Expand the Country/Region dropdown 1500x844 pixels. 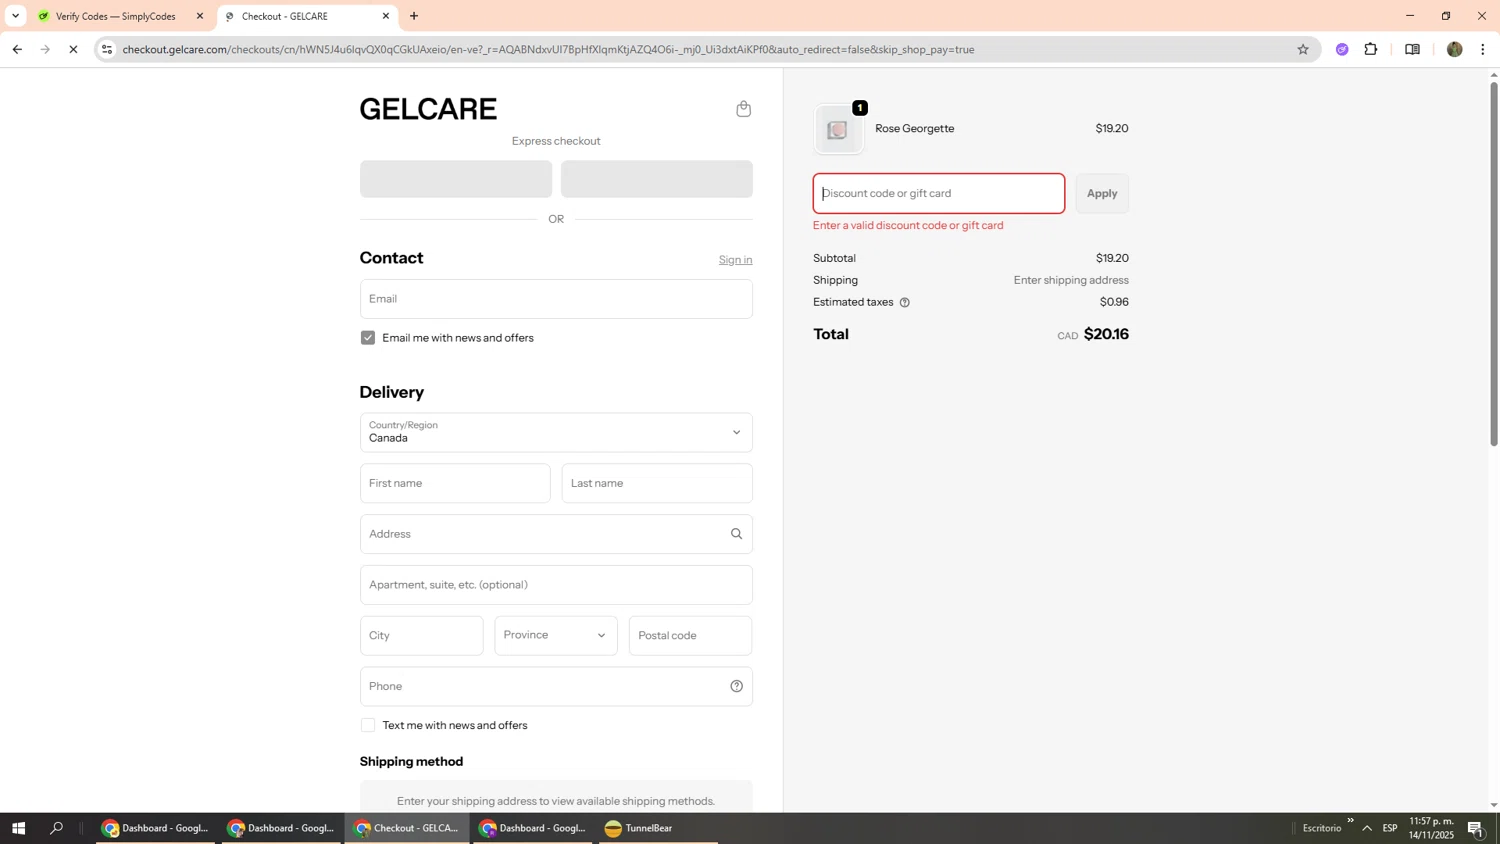coord(556,432)
